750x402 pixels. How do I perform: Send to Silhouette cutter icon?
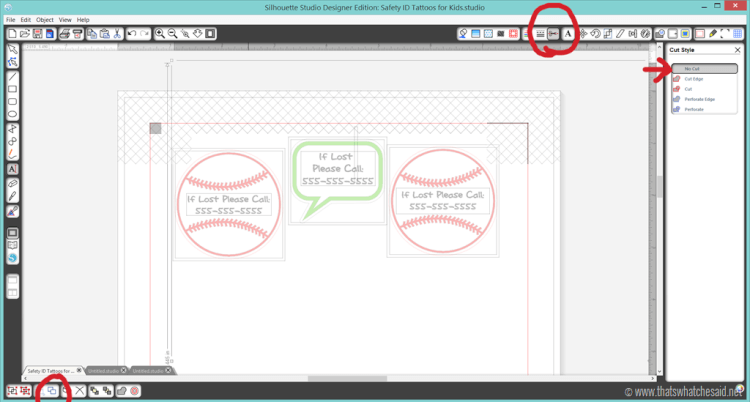(x=77, y=34)
